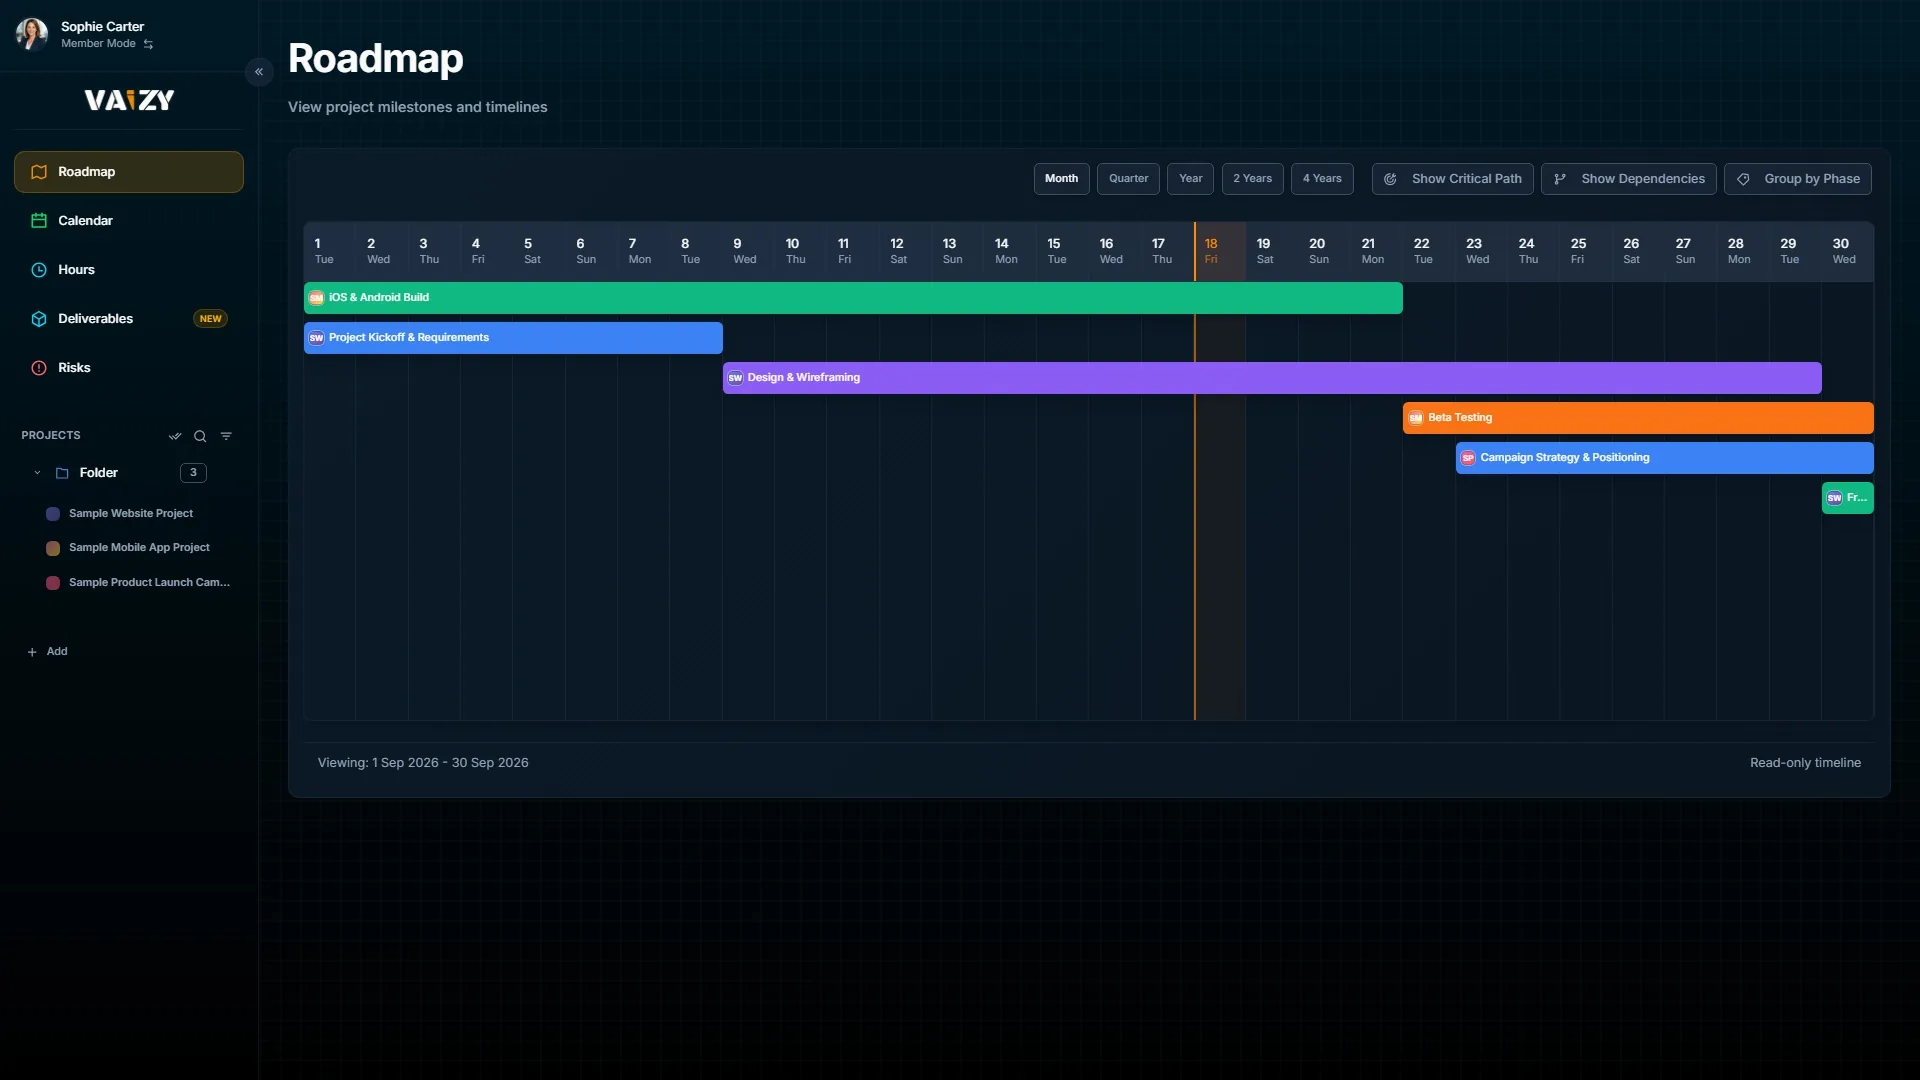Viewport: 1920px width, 1080px height.
Task: Click the Campaign Strategy bar SP badge
Action: click(1468, 458)
